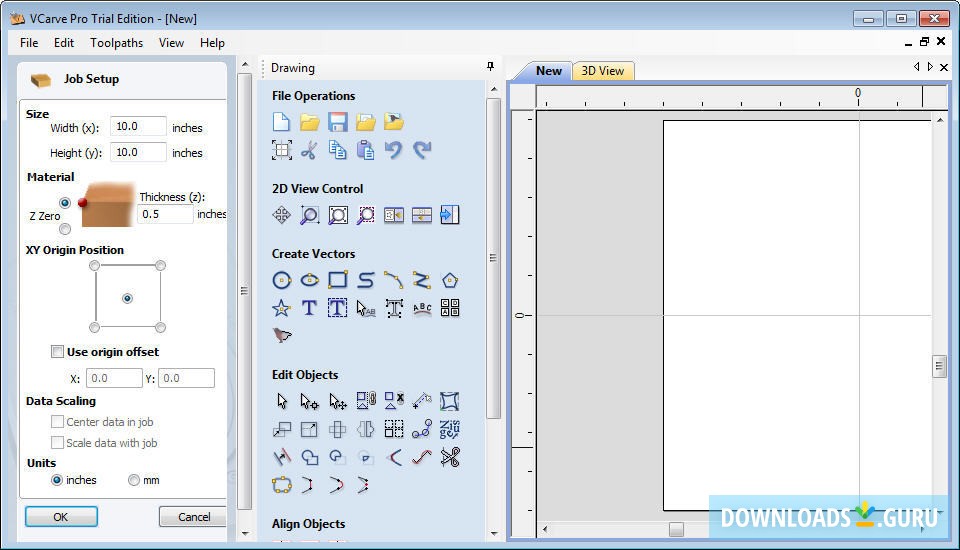Set XY origin to top-left corner
The height and width of the screenshot is (550, 960).
click(94, 265)
